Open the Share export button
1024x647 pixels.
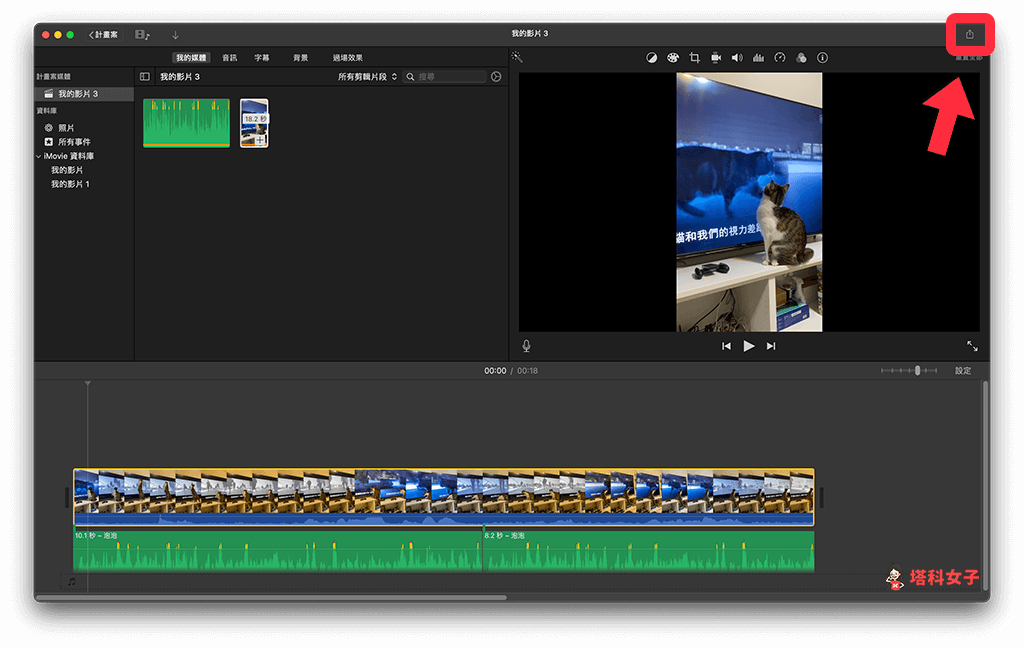pos(969,35)
